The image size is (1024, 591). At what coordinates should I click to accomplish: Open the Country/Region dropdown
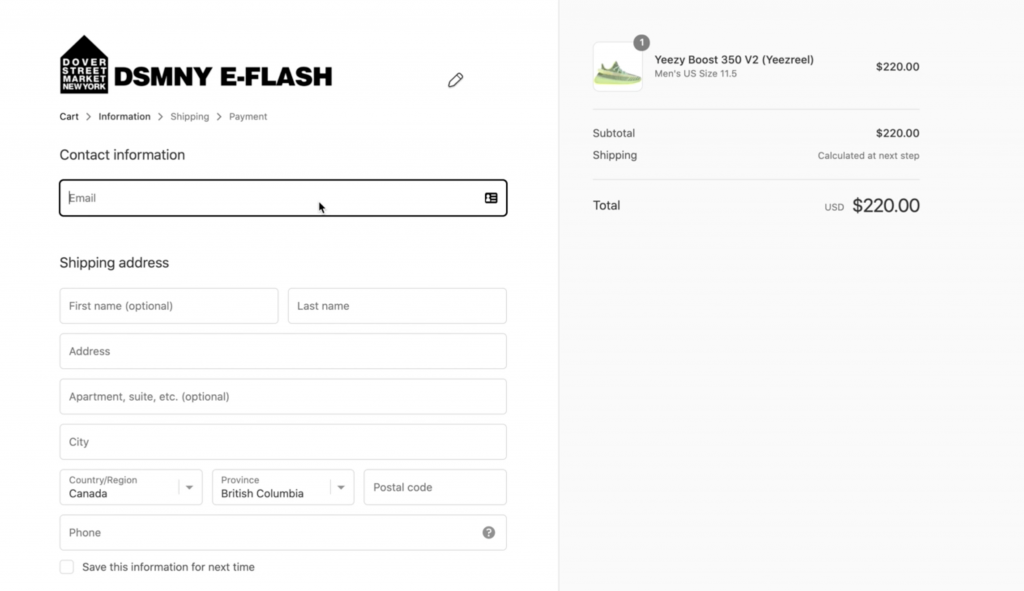point(131,487)
